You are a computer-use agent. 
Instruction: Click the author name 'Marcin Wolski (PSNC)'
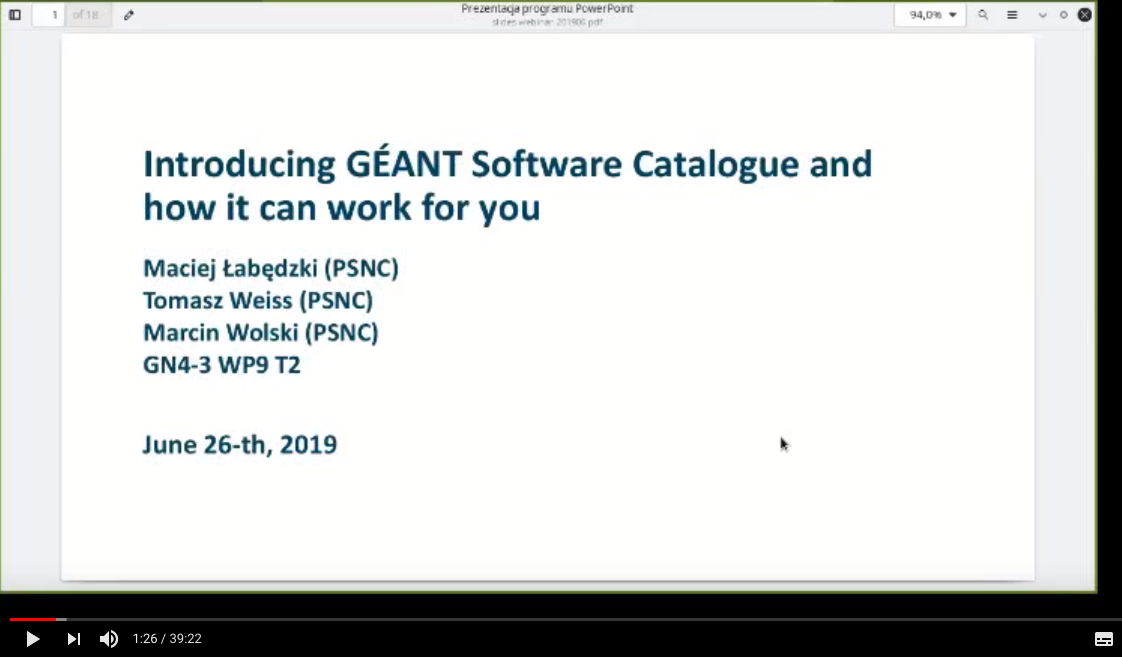(x=261, y=333)
